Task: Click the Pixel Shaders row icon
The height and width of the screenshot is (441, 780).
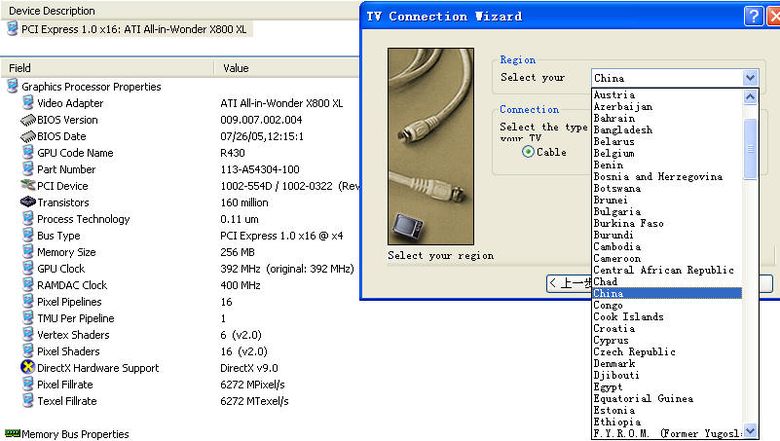Action: click(28, 351)
